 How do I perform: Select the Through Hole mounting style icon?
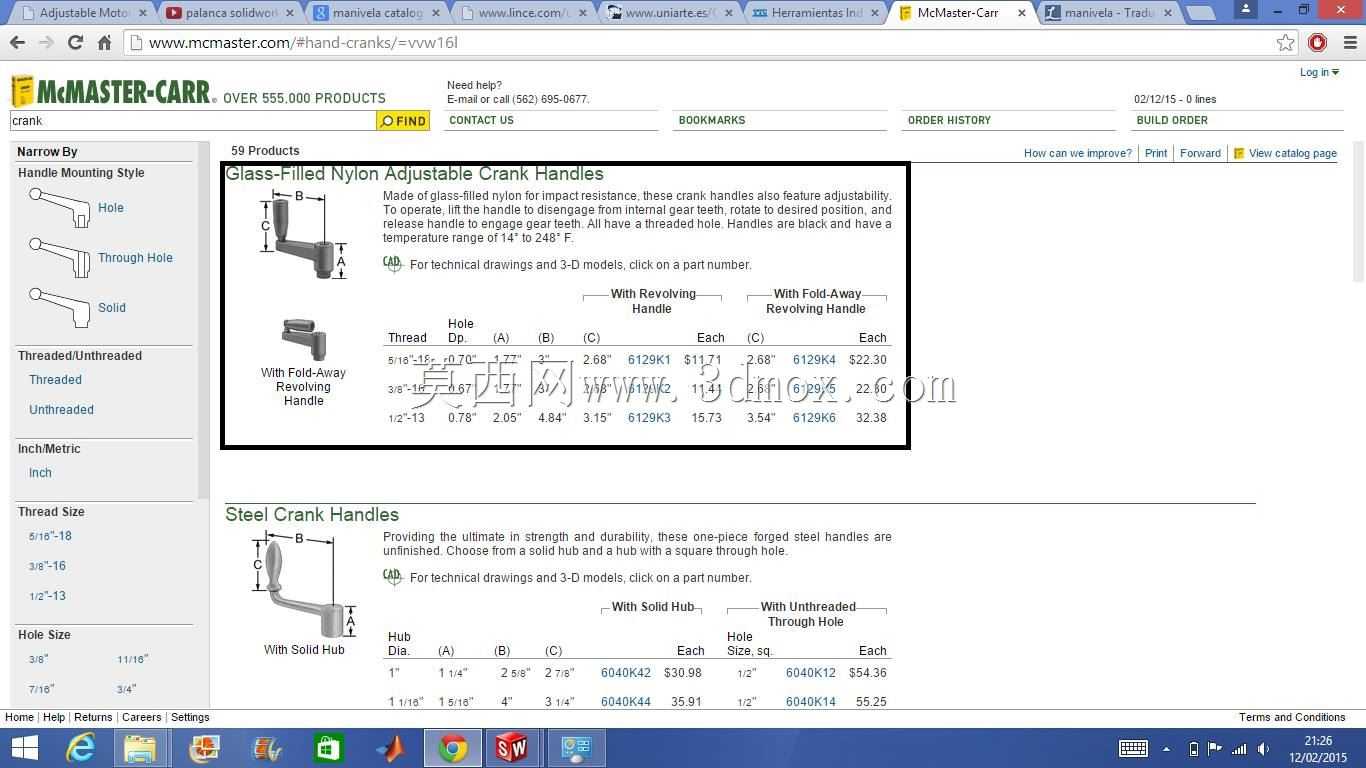[60, 258]
